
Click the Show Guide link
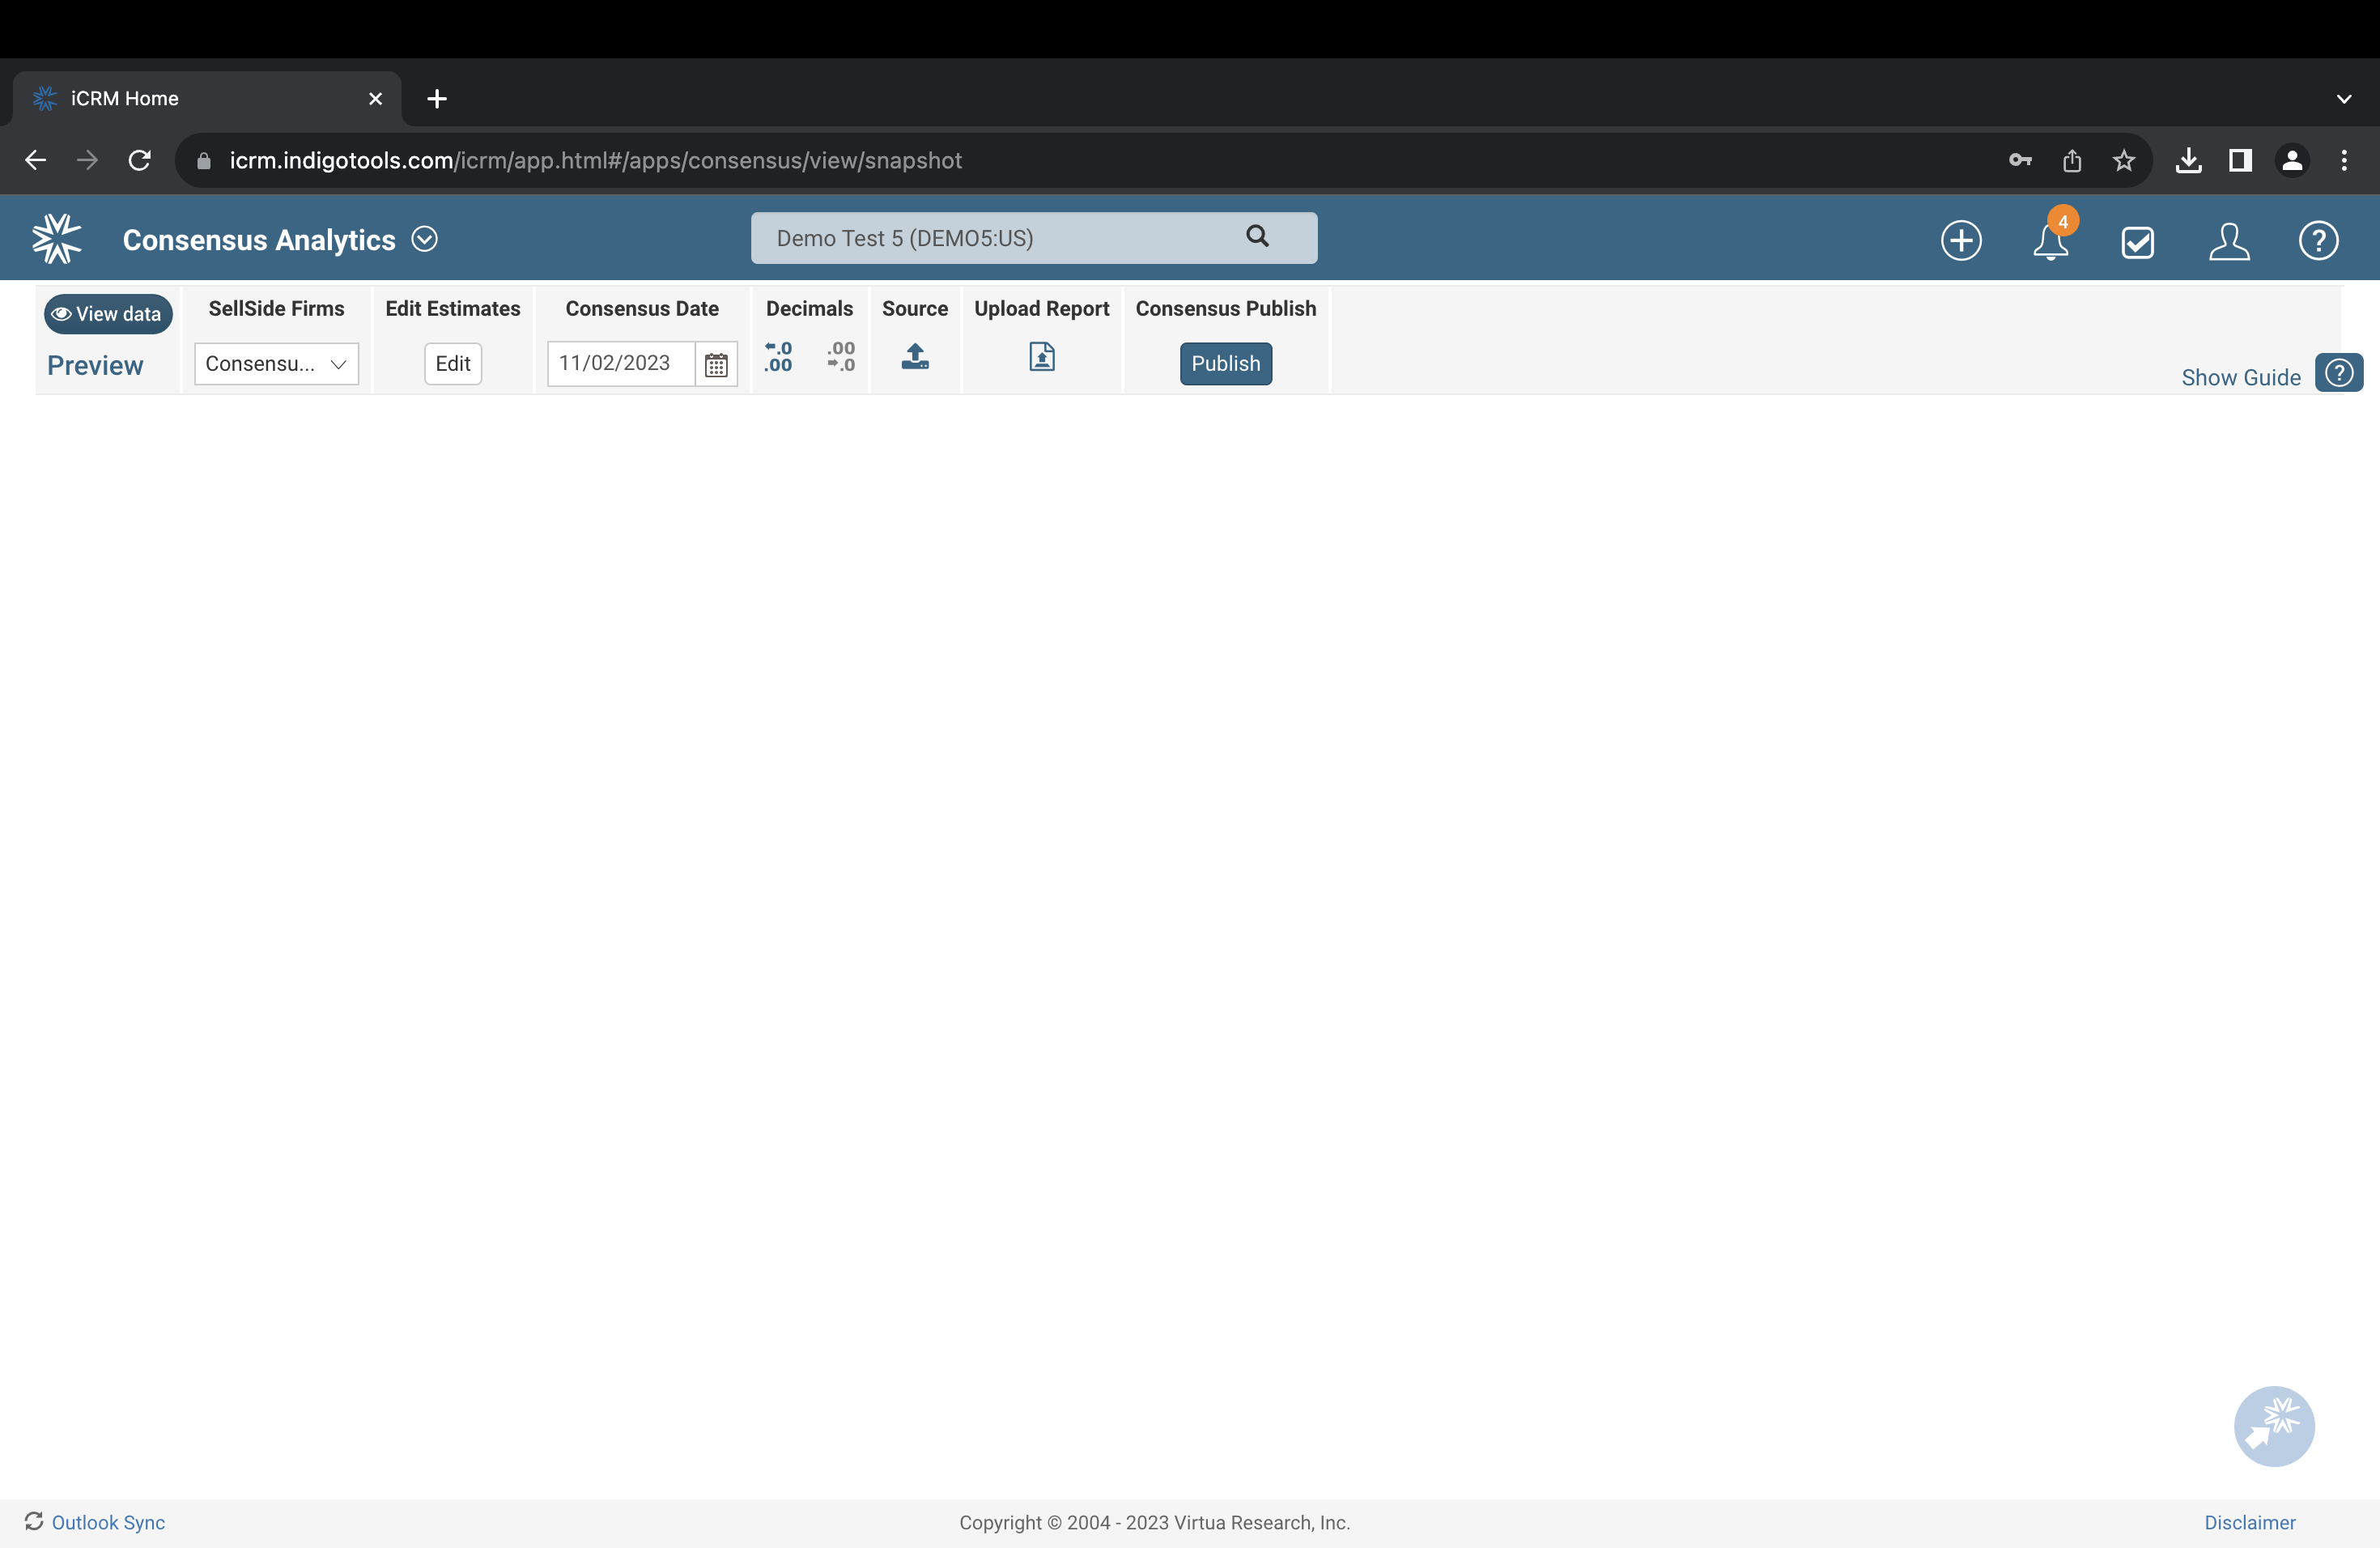[2241, 378]
